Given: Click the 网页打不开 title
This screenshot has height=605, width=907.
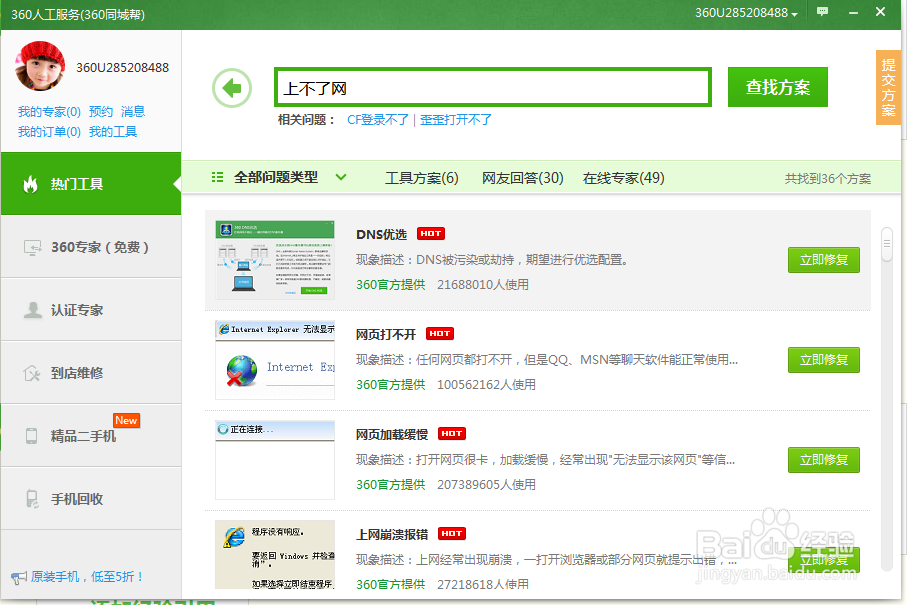Looking at the screenshot, I should (x=386, y=334).
